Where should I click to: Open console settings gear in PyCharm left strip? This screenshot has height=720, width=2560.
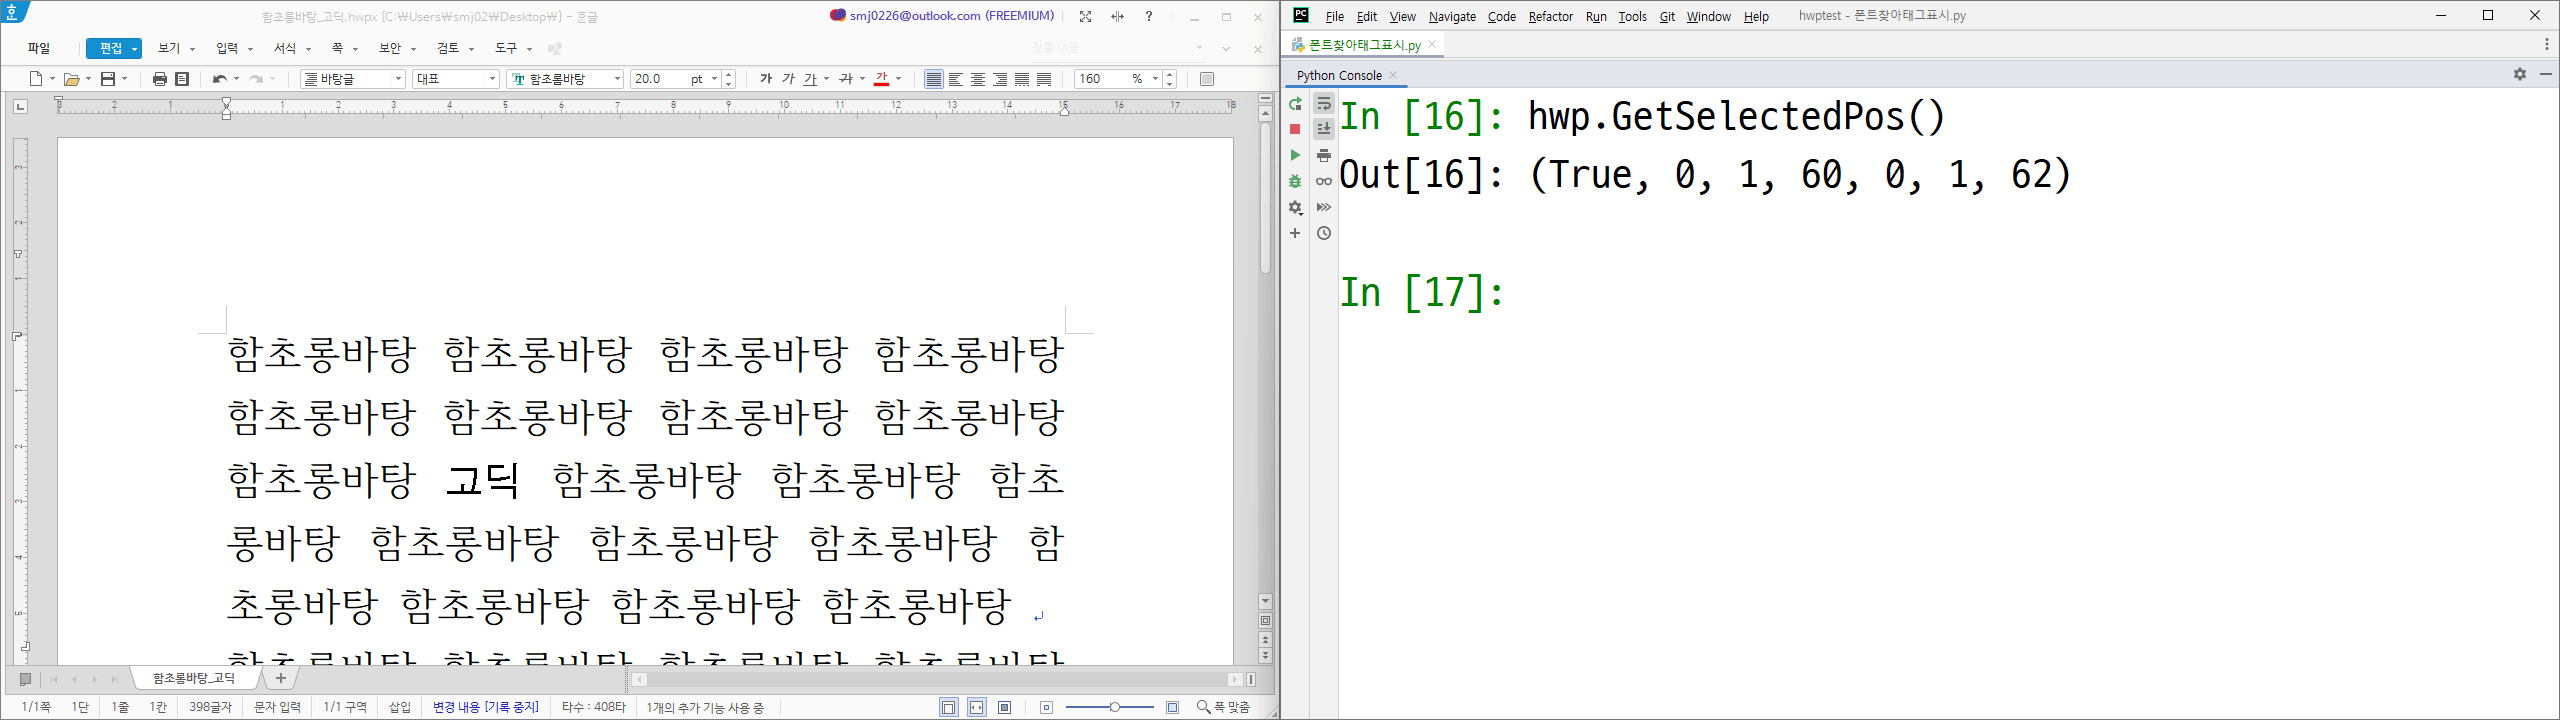[1295, 207]
